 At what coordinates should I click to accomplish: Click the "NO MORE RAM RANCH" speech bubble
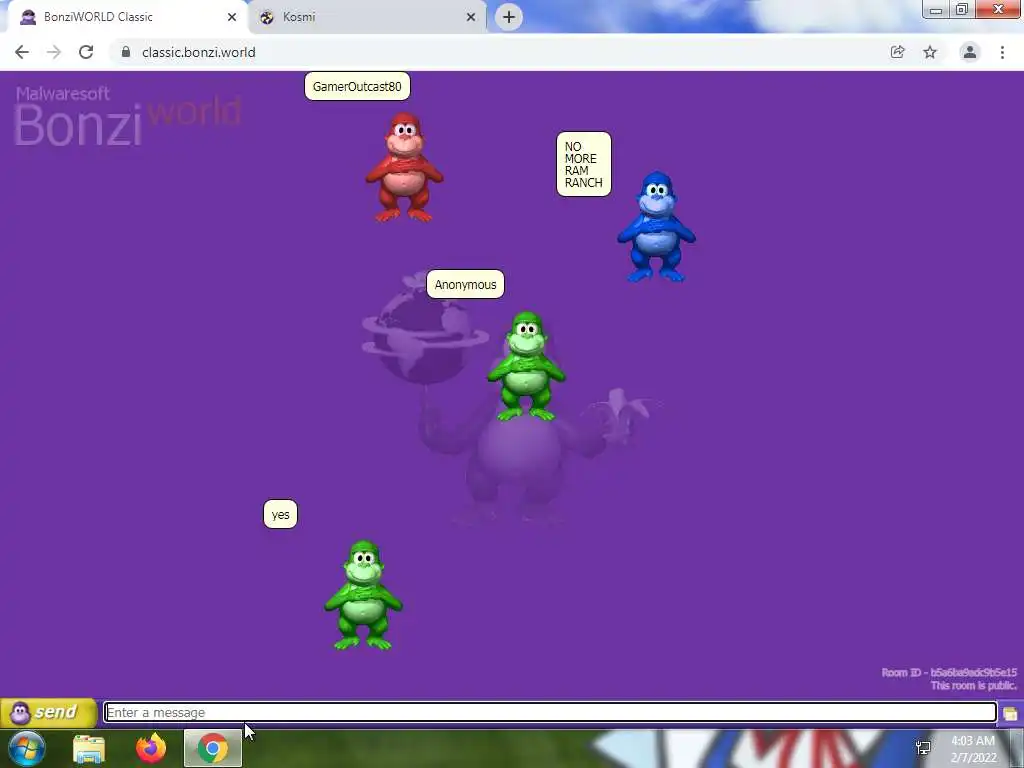584,164
